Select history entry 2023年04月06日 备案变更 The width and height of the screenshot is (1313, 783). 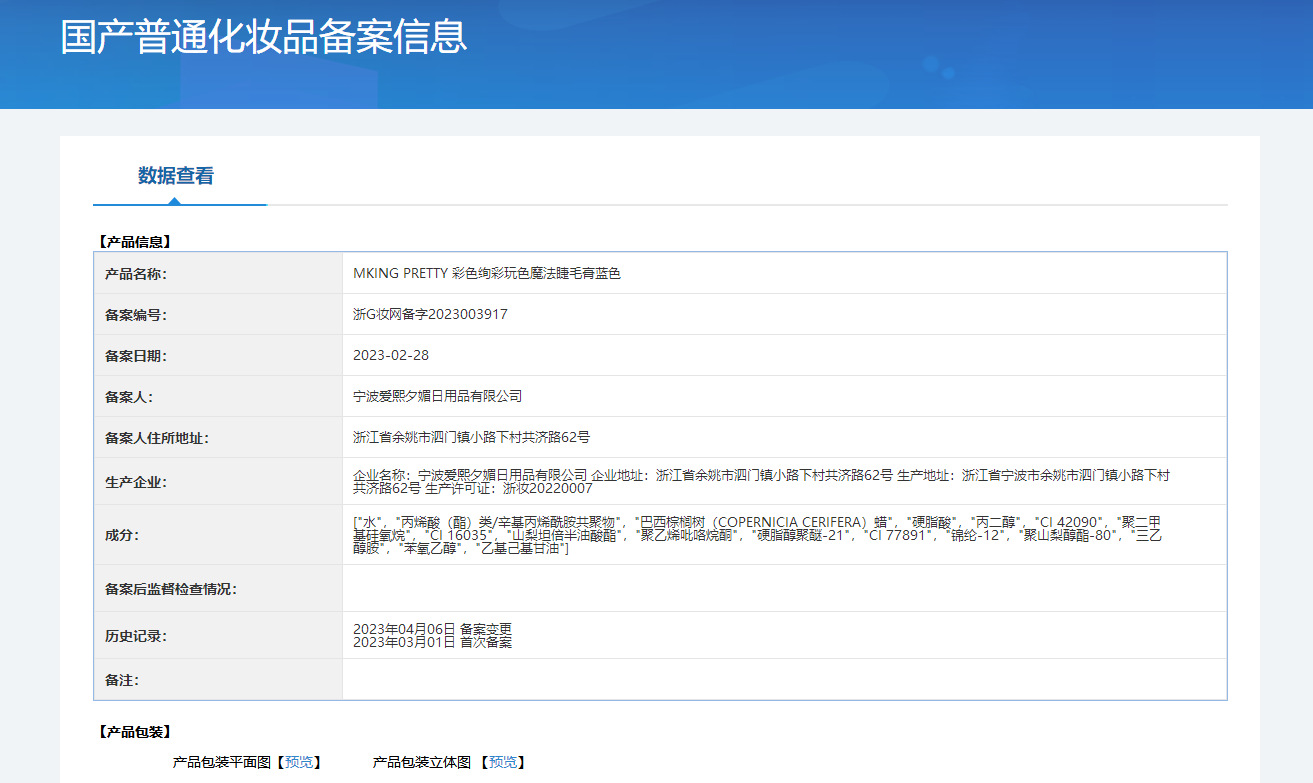[432, 629]
